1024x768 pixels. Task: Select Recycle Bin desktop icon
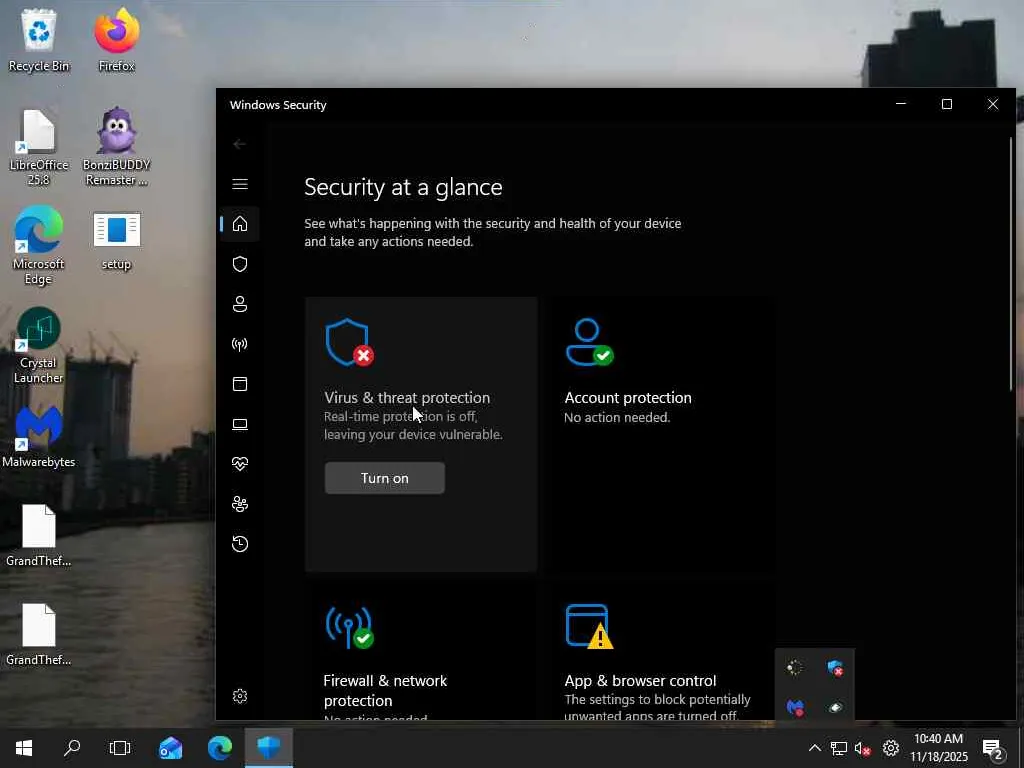coord(39,40)
